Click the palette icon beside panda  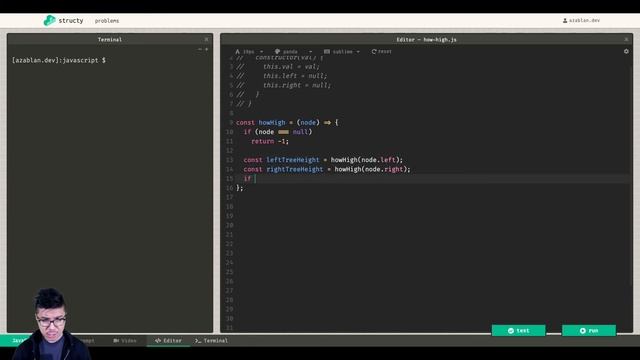click(277, 52)
